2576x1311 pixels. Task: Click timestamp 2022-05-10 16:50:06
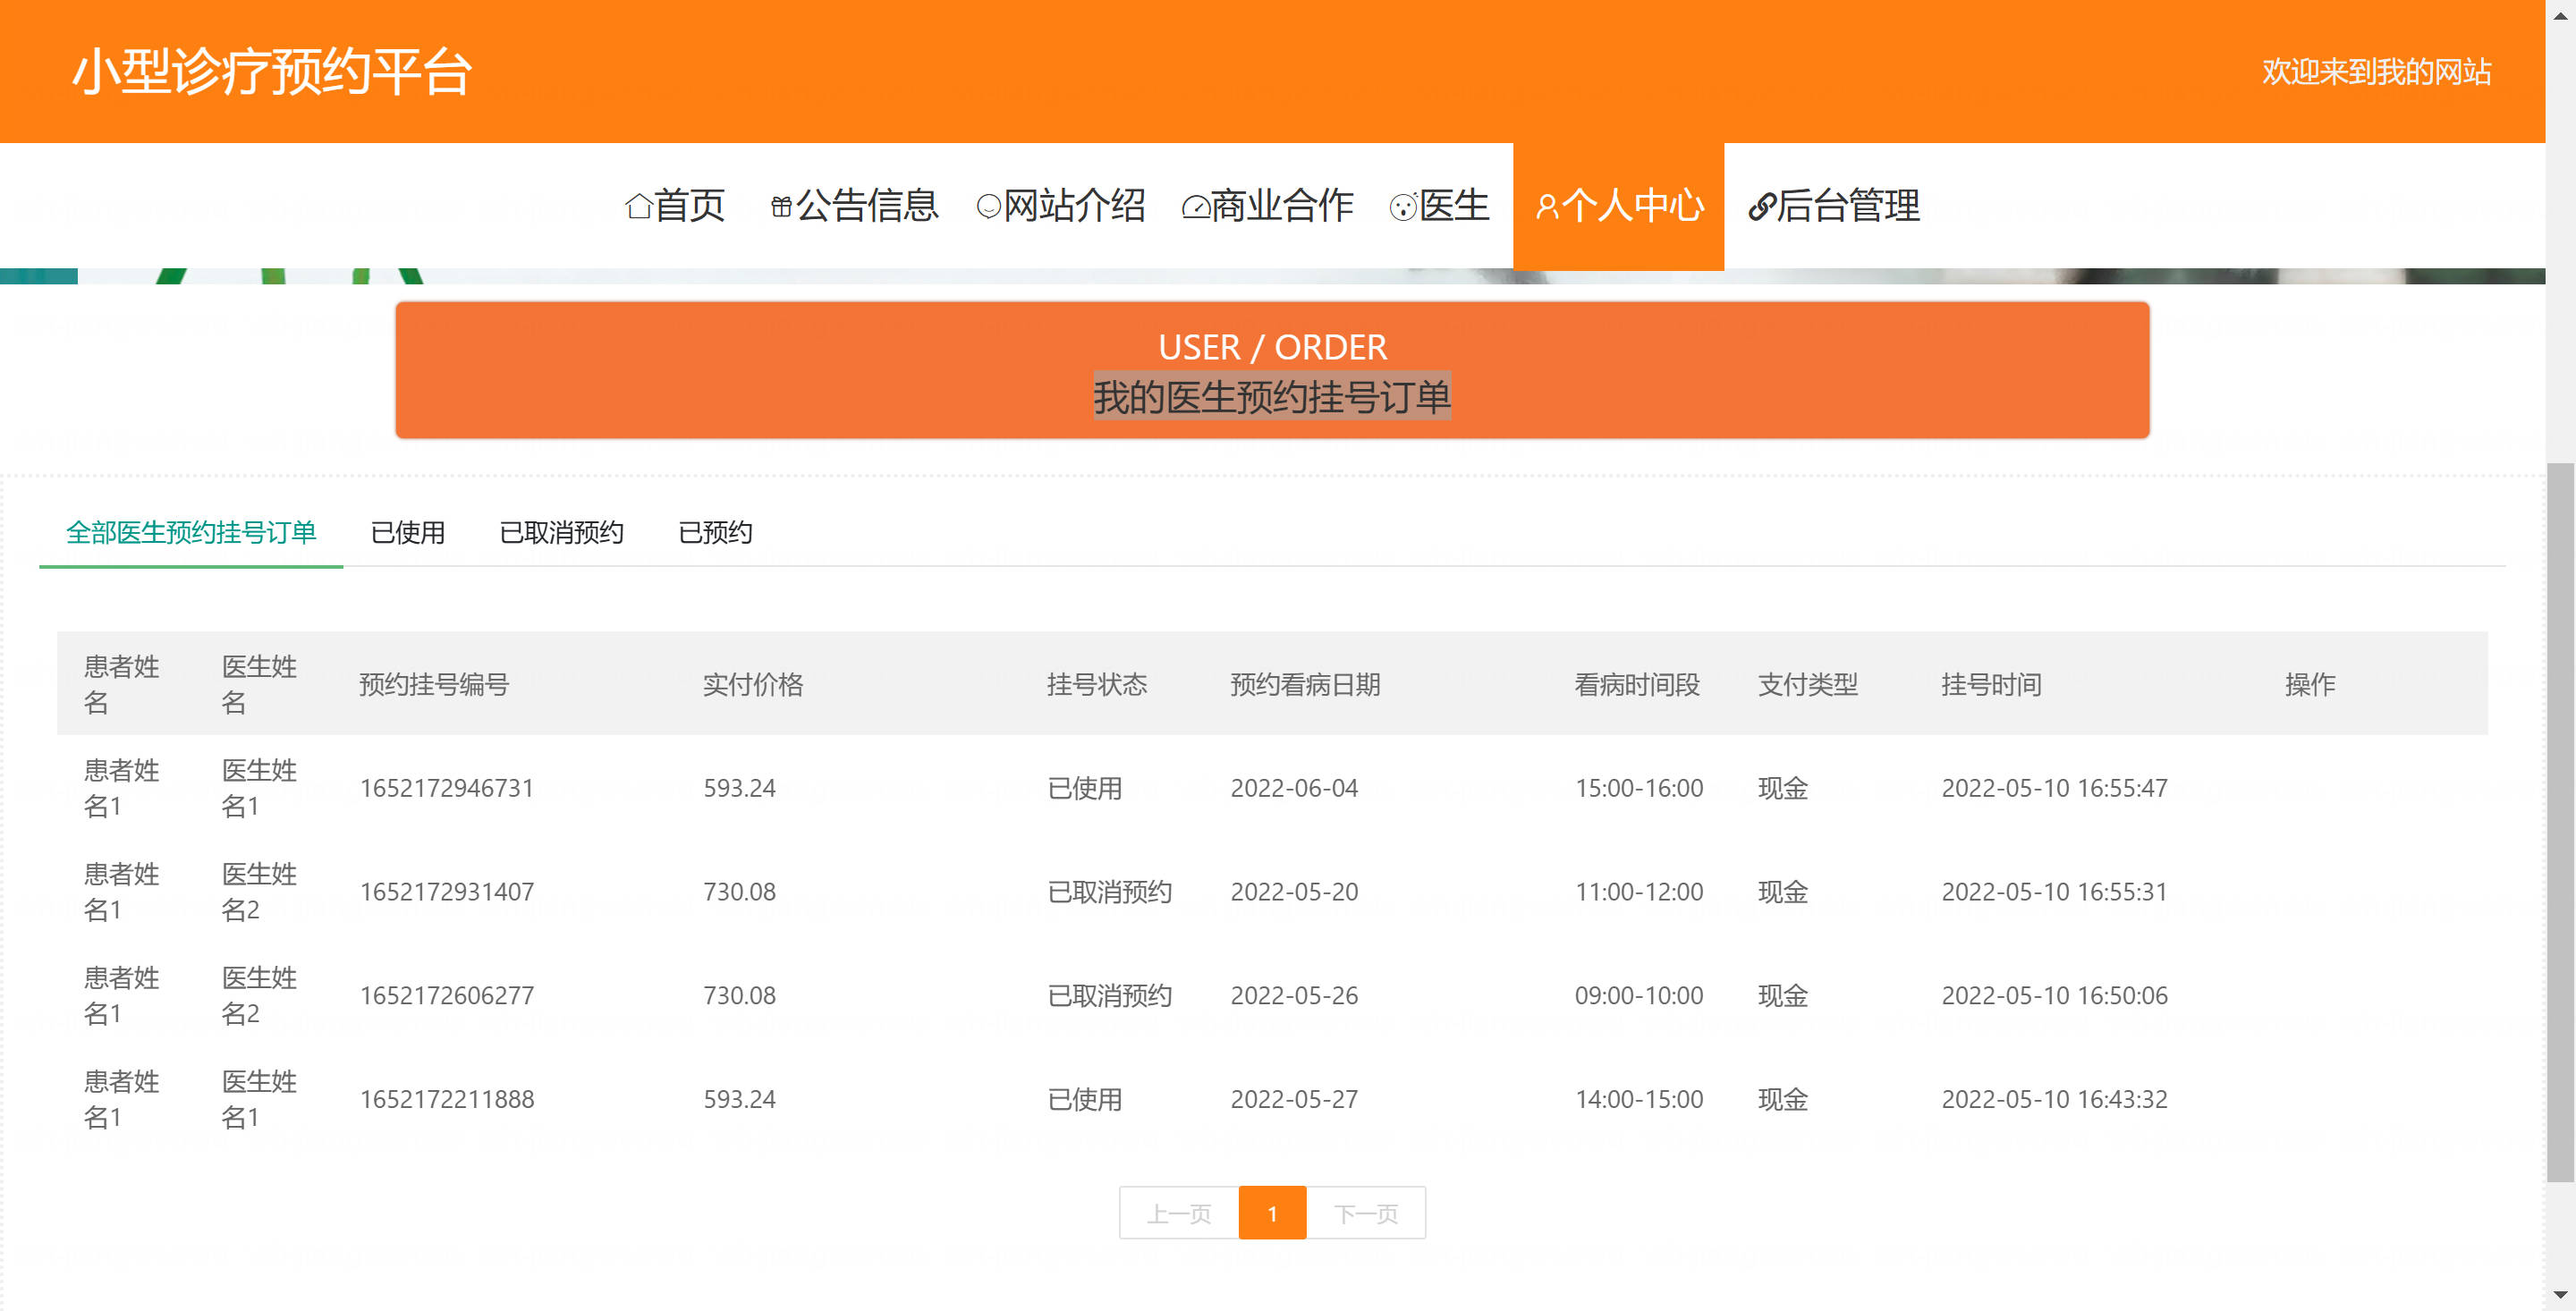(x=2054, y=996)
